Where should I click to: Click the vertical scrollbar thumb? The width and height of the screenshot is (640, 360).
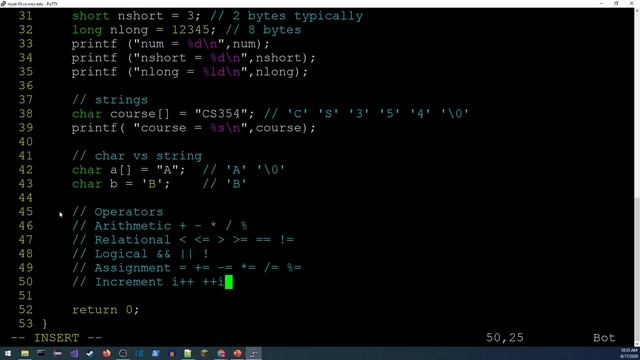click(637, 269)
